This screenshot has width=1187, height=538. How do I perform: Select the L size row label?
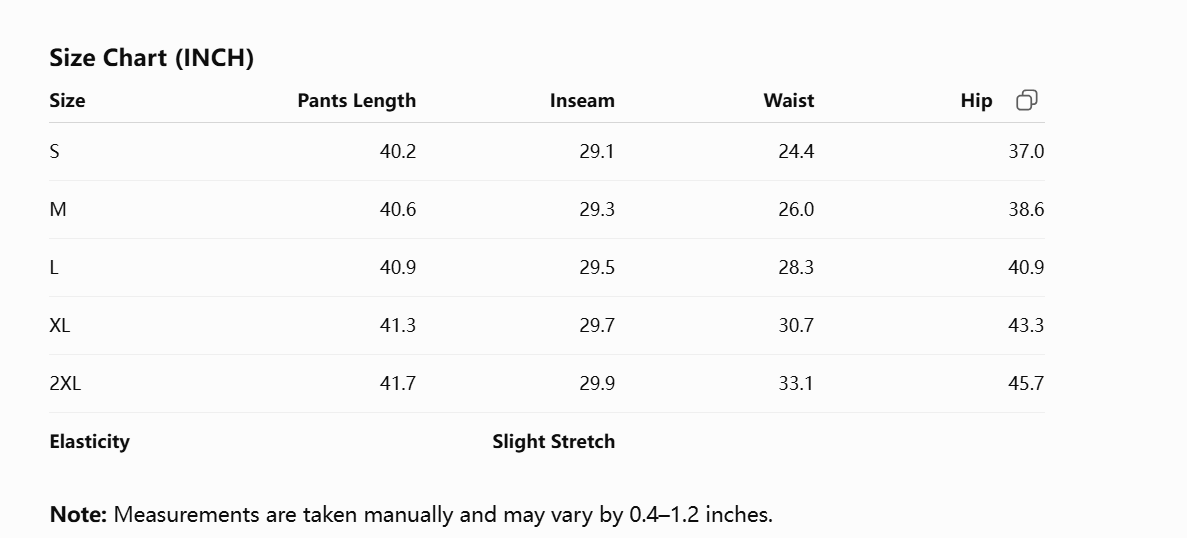point(53,268)
